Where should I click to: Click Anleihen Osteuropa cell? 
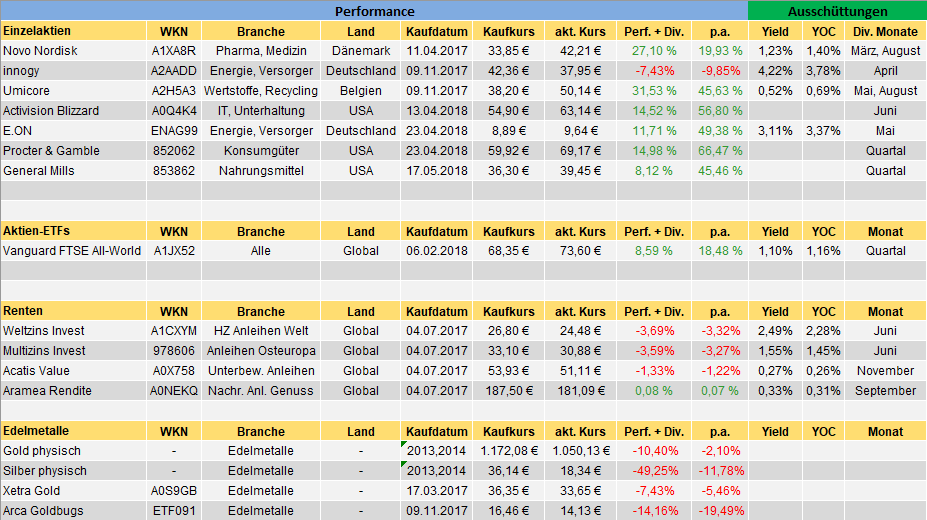coord(261,351)
